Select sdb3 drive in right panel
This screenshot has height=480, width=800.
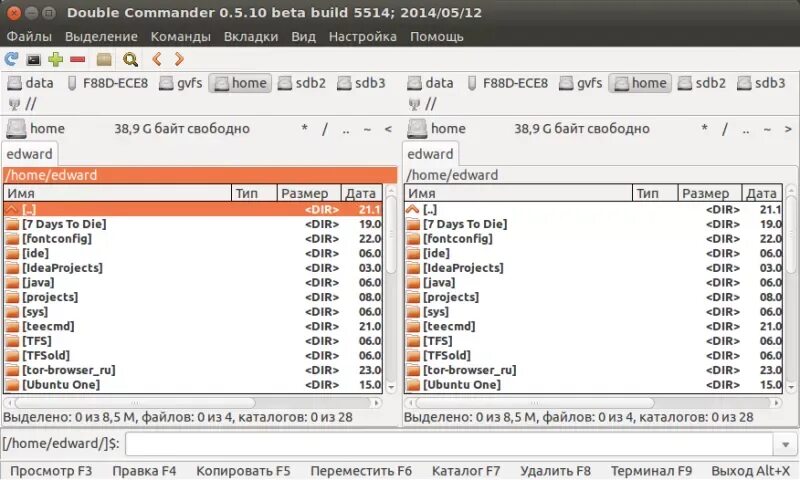[761, 83]
